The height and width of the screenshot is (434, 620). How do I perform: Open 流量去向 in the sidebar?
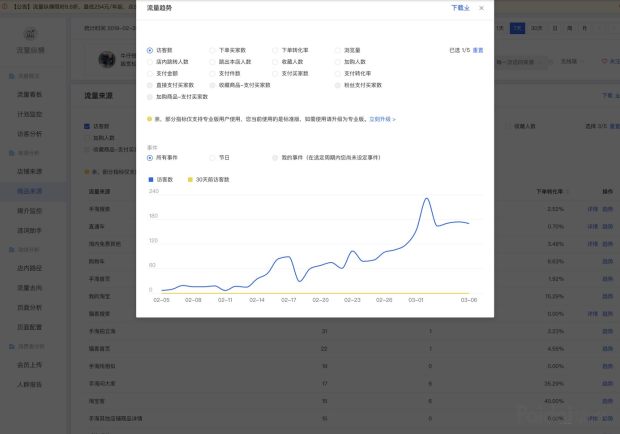(x=30, y=288)
